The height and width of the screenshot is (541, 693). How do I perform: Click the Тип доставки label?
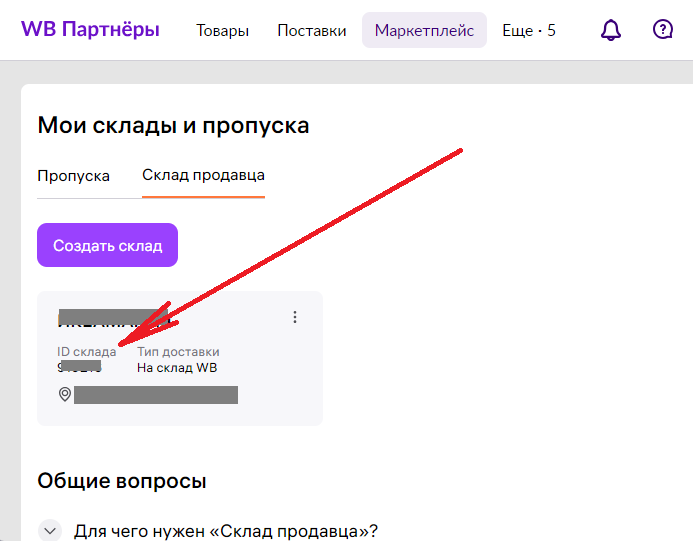point(178,352)
